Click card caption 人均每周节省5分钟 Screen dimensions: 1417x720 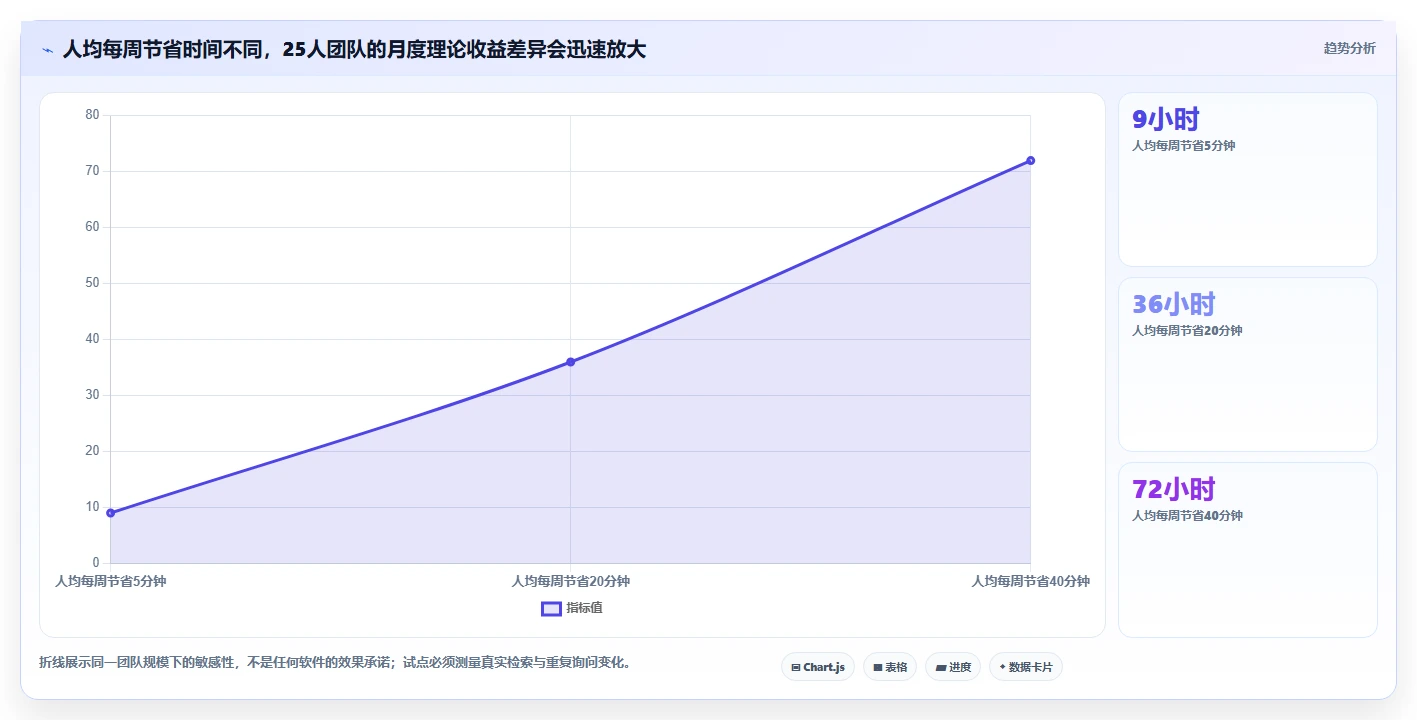[x=1184, y=146]
